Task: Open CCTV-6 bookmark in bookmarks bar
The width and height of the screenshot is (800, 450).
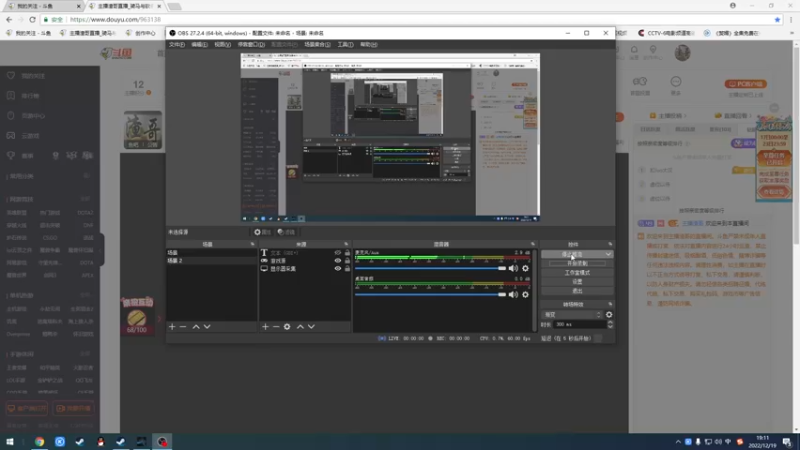Action: click(x=666, y=33)
